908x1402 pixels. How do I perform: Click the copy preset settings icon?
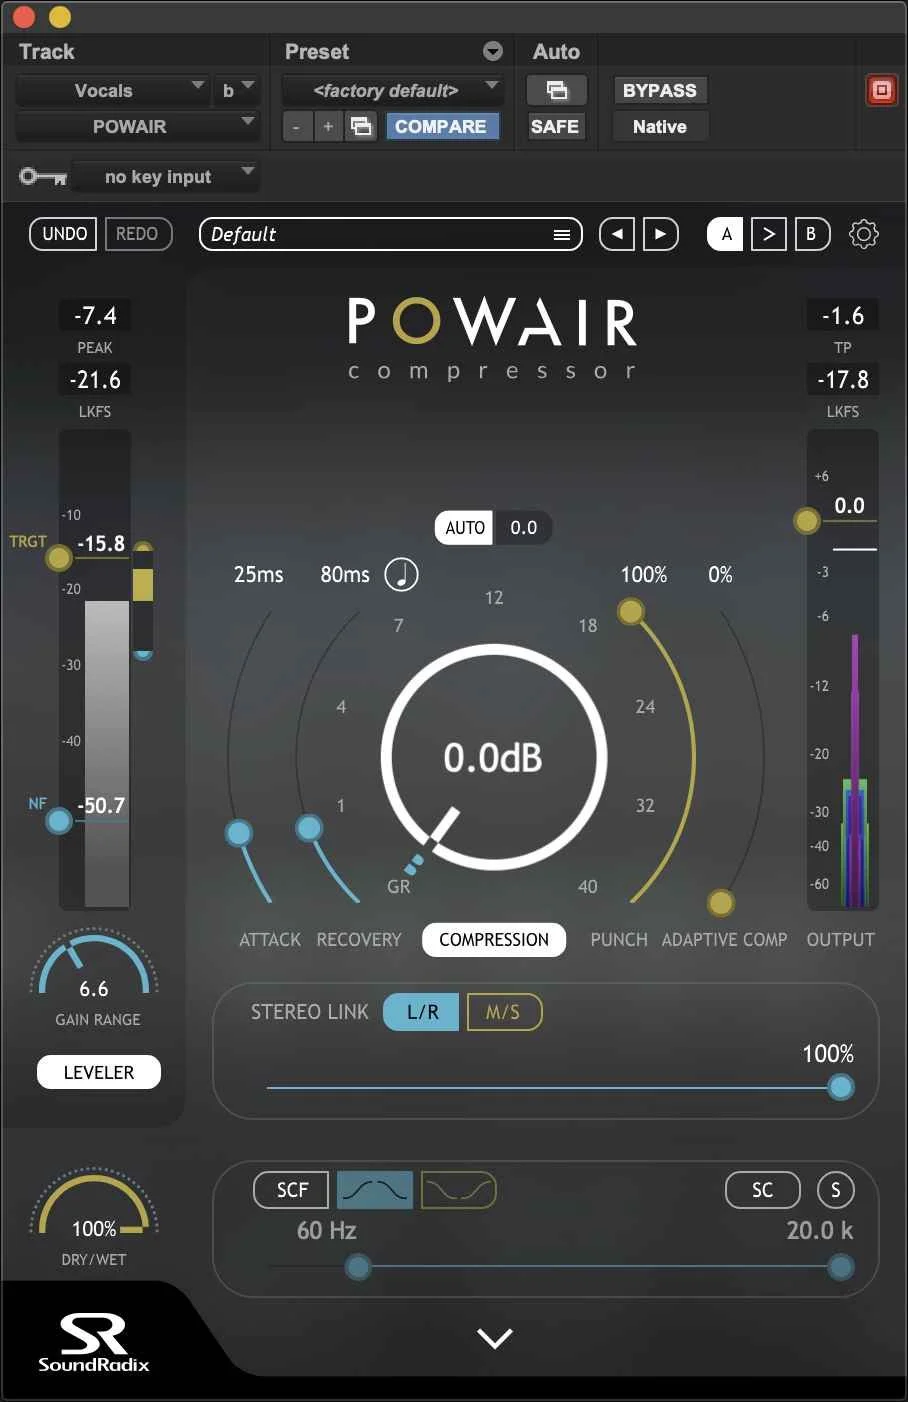[x=361, y=127]
